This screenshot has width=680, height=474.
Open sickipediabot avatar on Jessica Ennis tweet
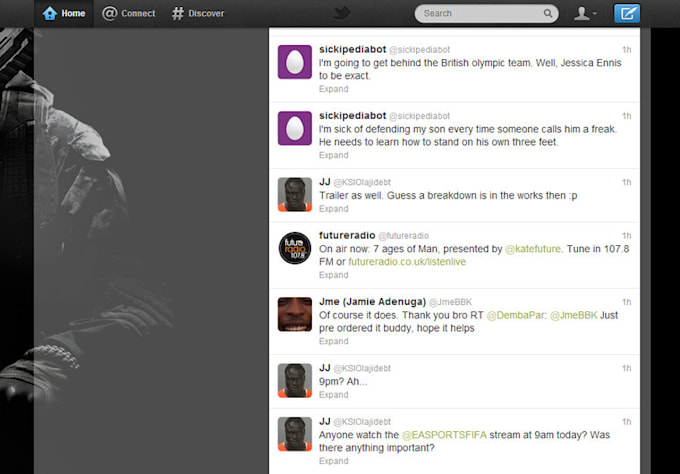[294, 62]
